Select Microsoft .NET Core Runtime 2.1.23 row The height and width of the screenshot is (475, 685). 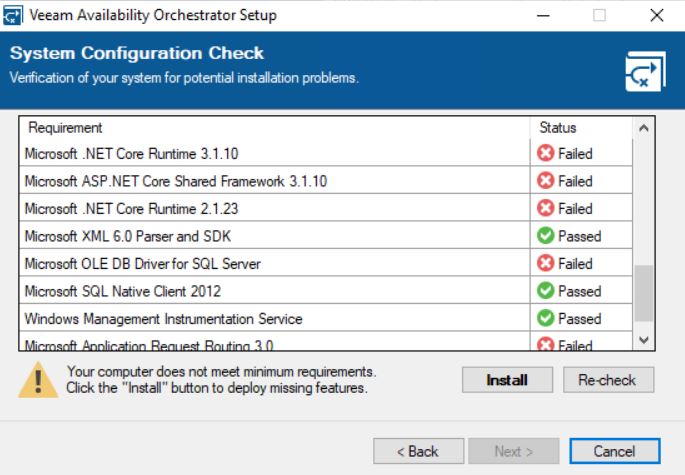coord(326,208)
